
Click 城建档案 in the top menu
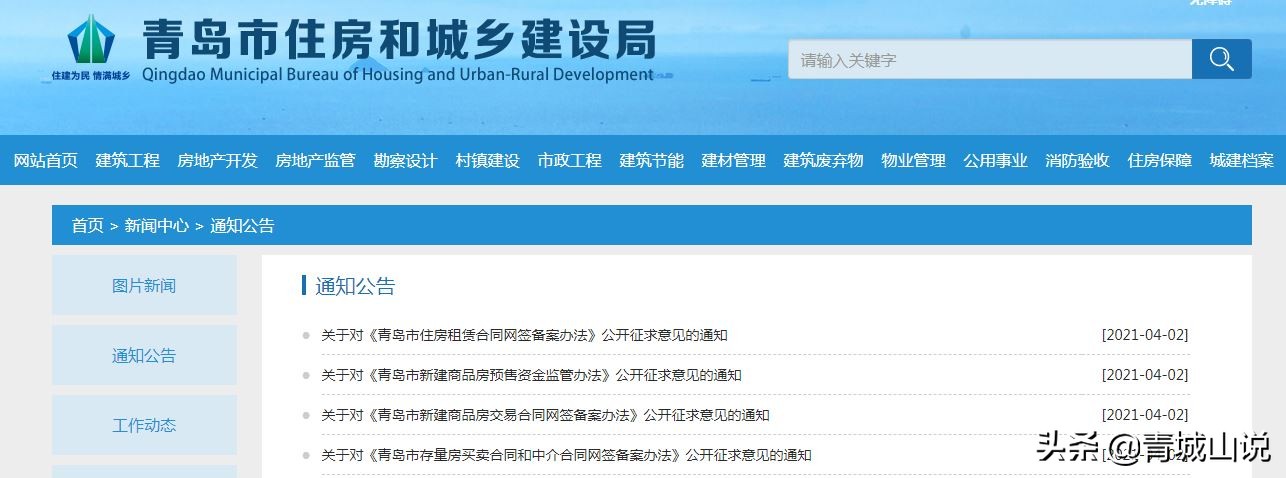1241,160
